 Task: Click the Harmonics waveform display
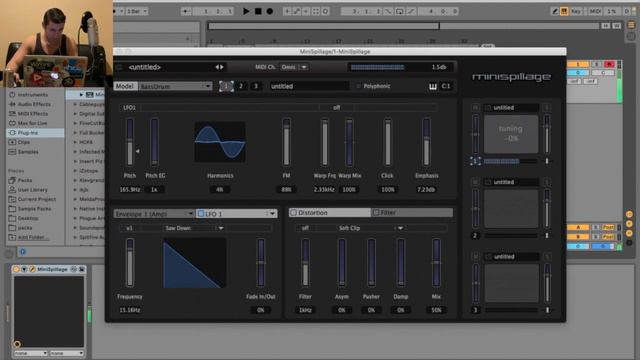220,142
